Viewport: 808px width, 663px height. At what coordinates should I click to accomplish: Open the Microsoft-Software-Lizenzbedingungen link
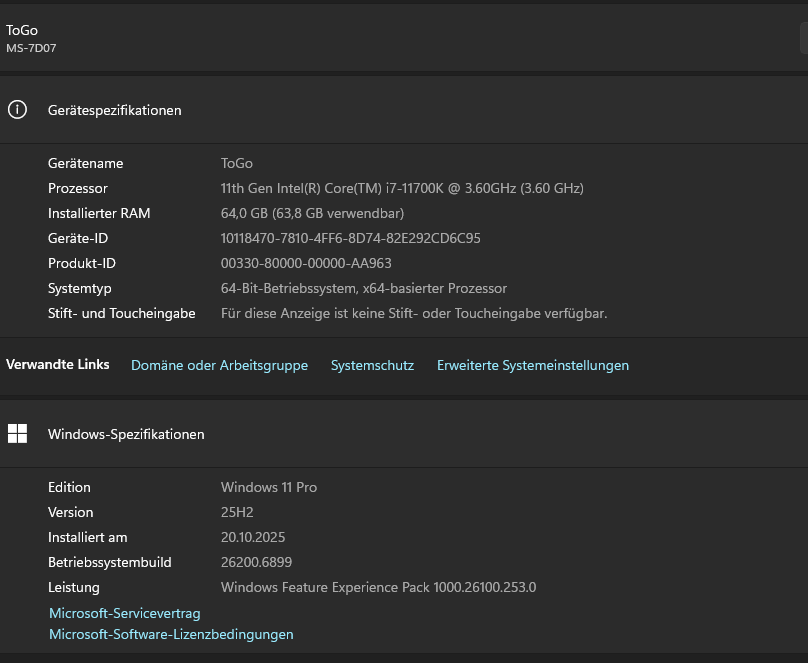click(x=171, y=634)
